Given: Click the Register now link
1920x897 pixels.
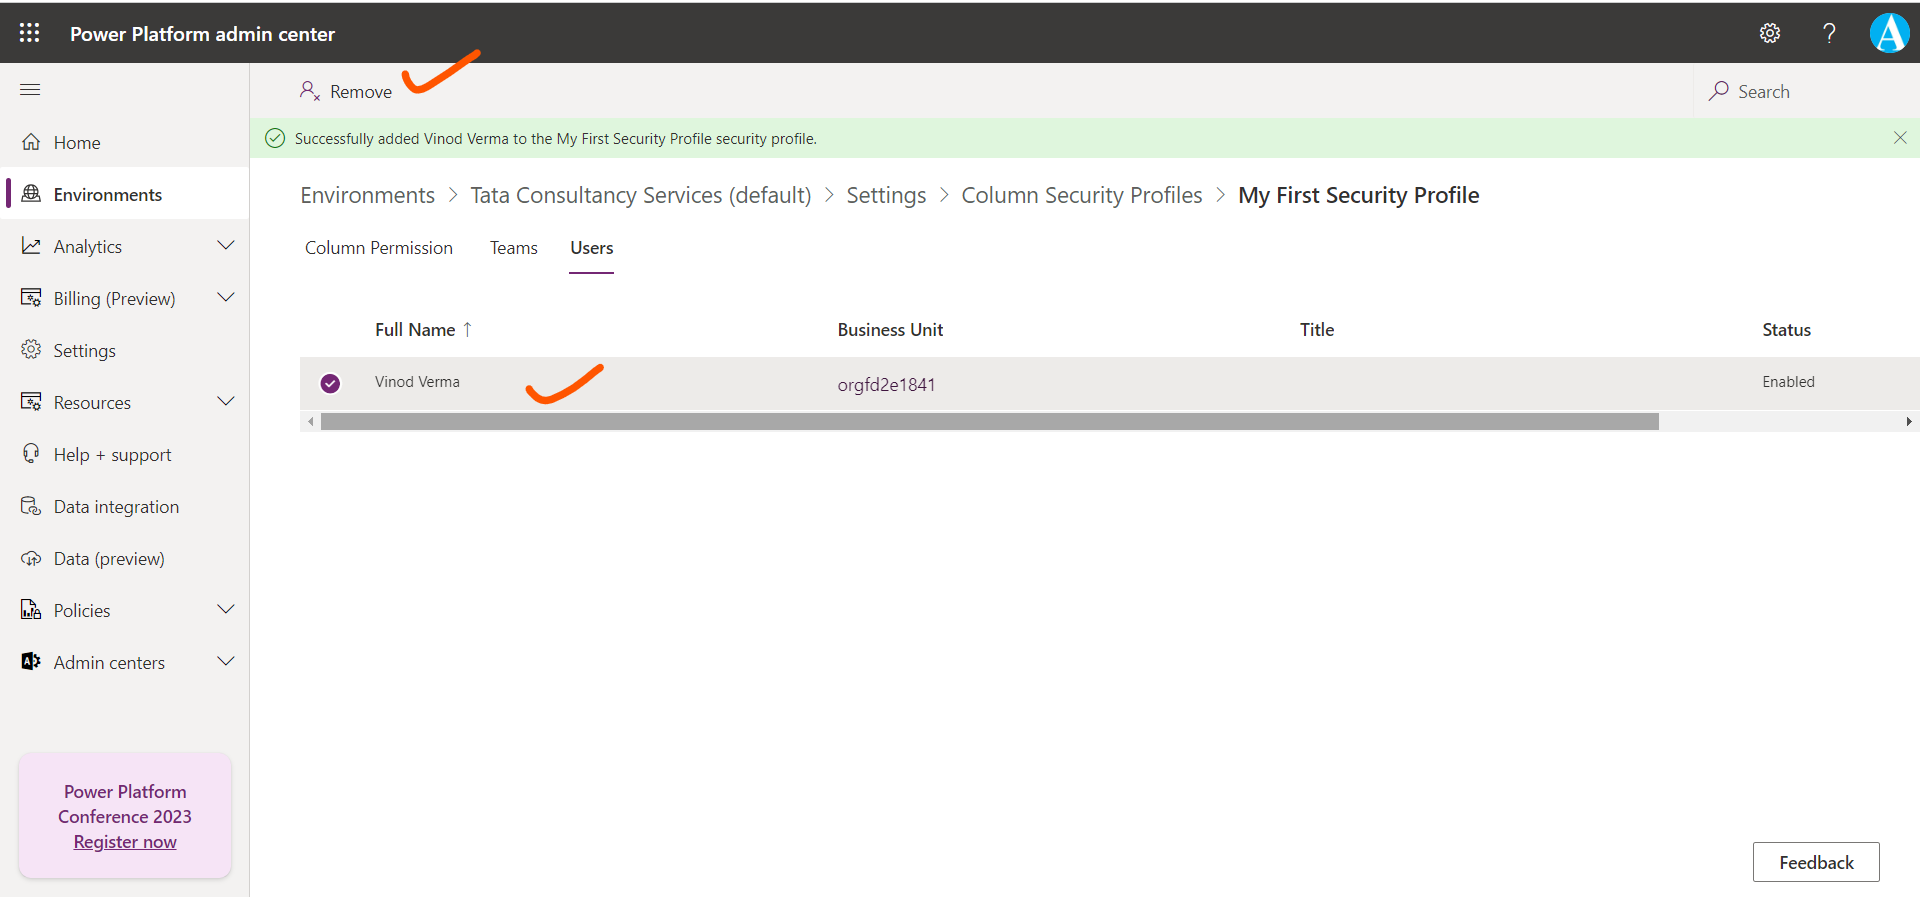Looking at the screenshot, I should coord(125,842).
